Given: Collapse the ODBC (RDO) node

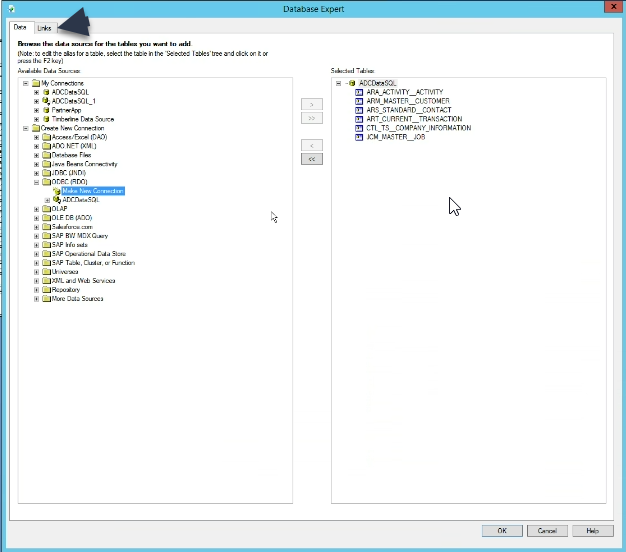Looking at the screenshot, I should coord(36,182).
